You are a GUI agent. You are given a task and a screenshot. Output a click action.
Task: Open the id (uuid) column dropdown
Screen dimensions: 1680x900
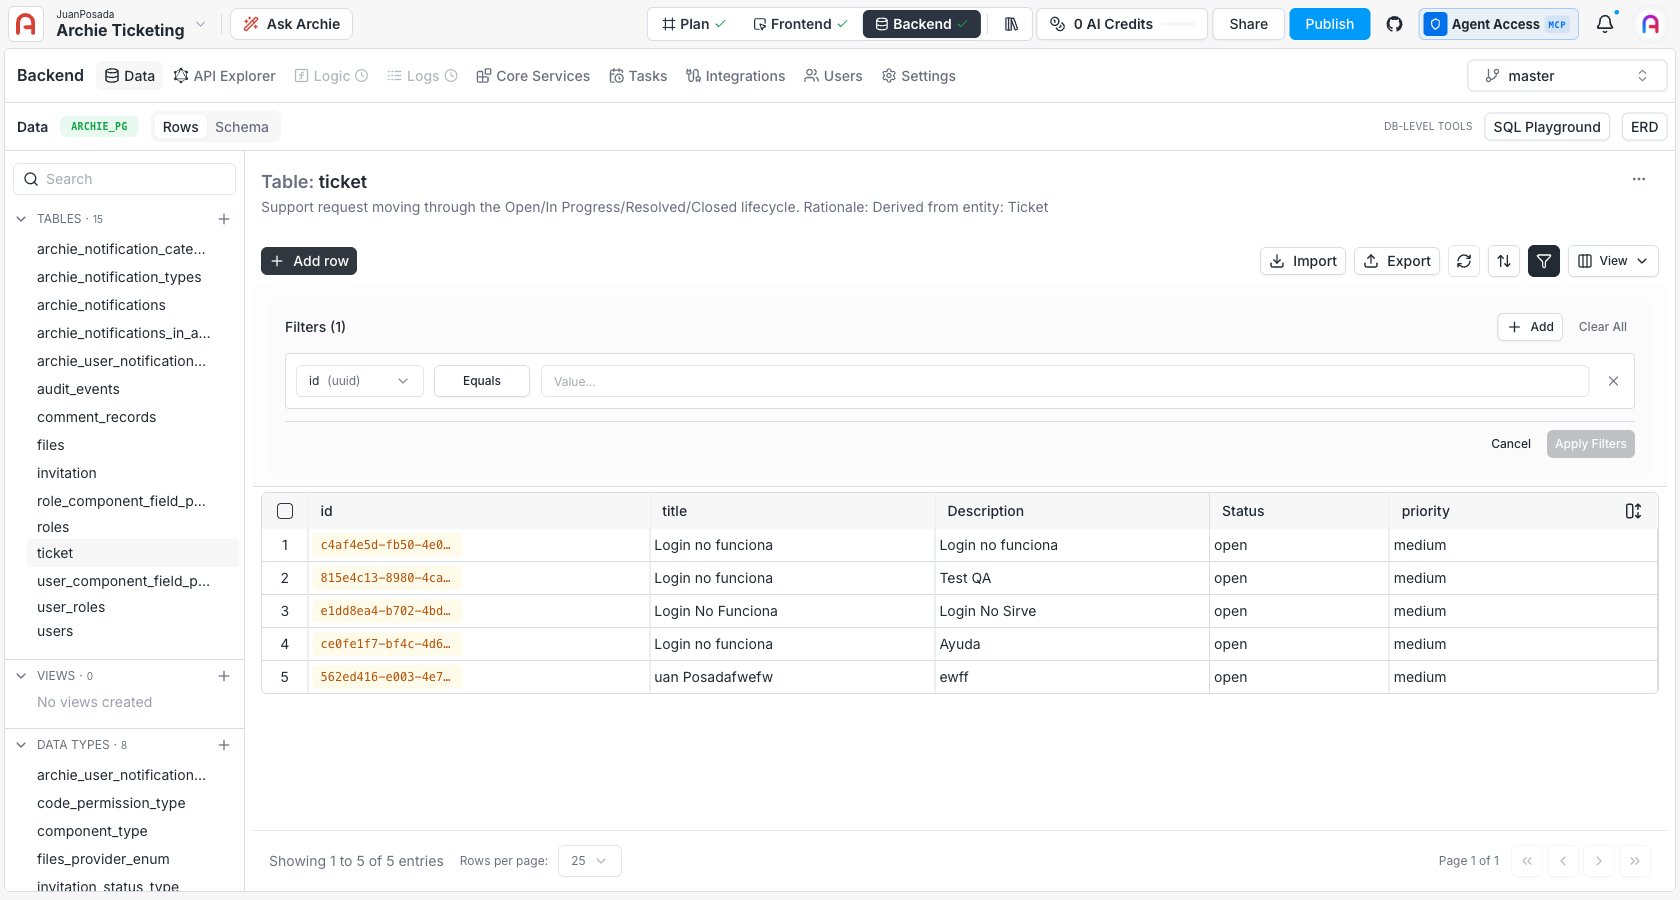360,381
